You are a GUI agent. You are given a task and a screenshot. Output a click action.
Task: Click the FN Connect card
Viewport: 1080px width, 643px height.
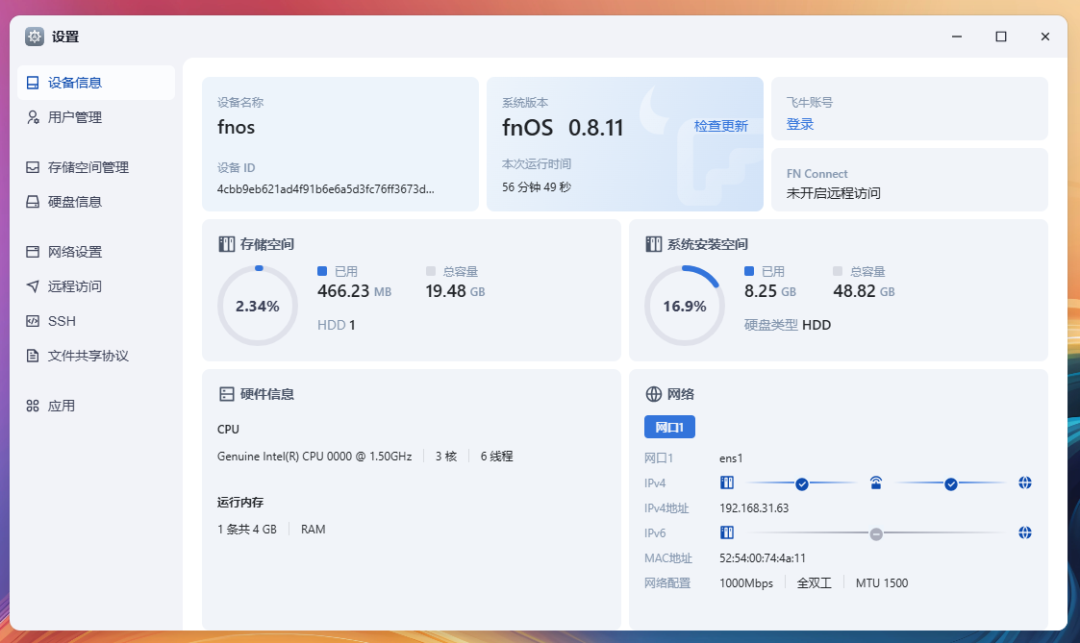(x=909, y=180)
